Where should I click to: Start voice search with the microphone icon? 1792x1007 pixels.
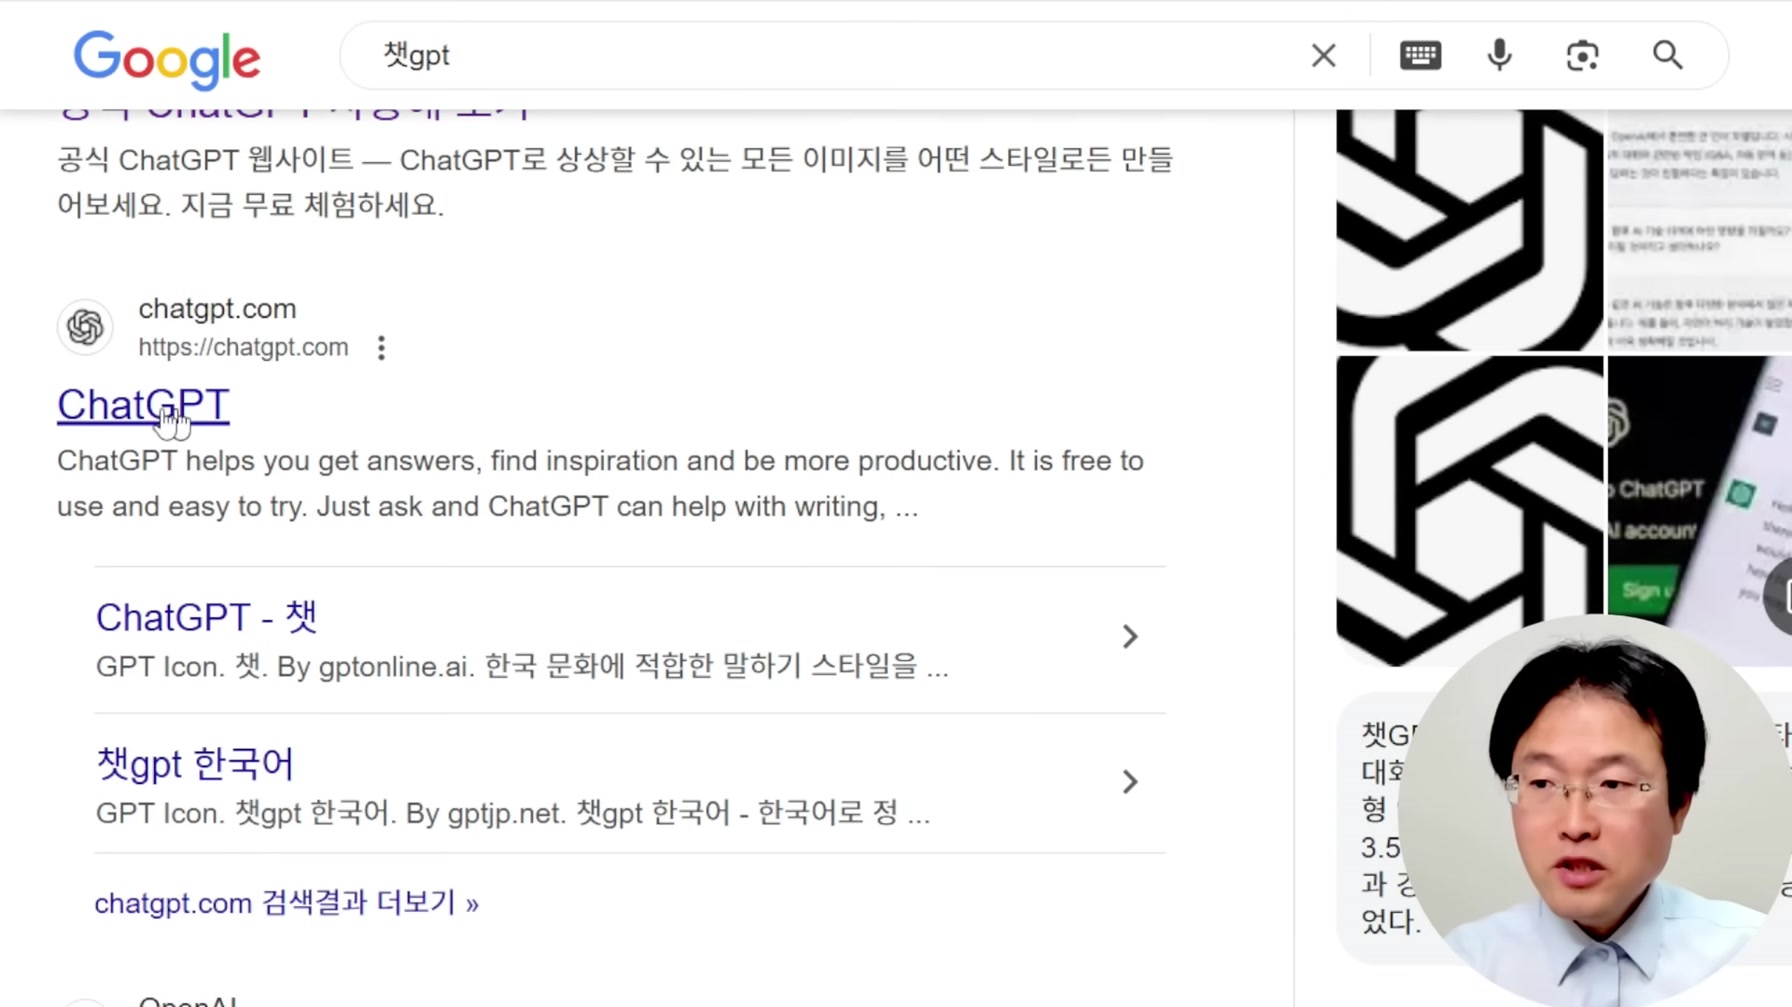click(x=1499, y=56)
